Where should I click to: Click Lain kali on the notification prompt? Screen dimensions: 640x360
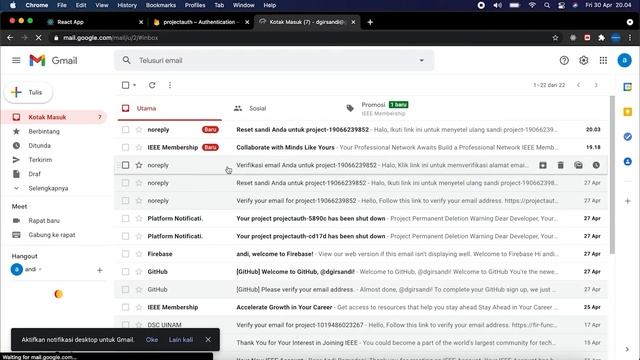click(181, 340)
